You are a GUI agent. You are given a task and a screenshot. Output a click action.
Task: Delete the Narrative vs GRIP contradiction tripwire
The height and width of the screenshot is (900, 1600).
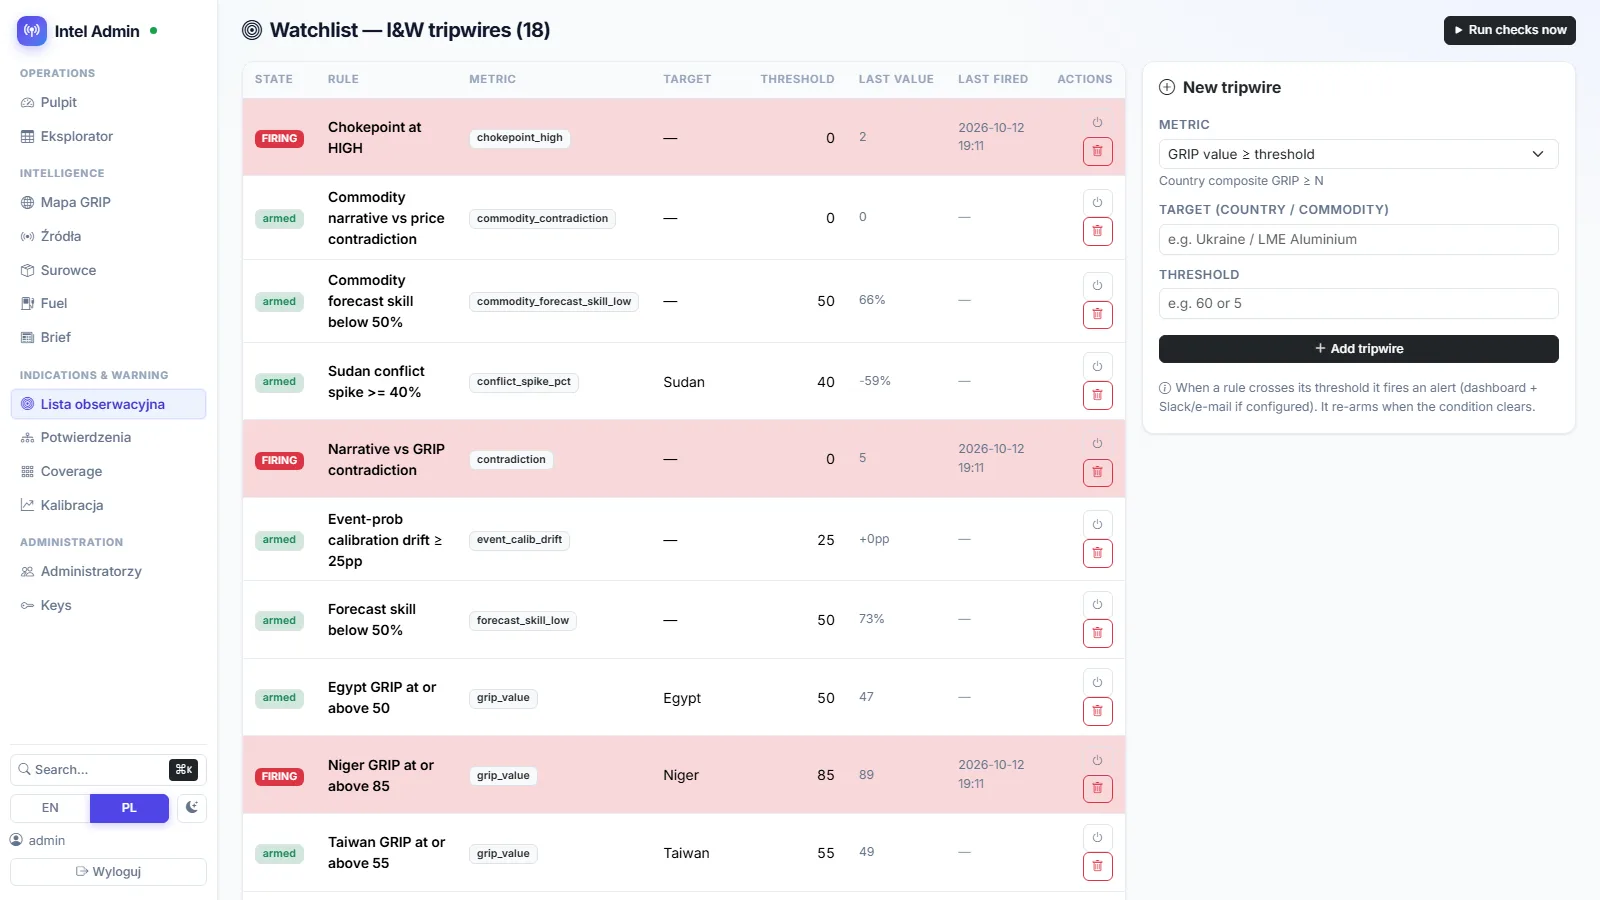click(x=1097, y=472)
